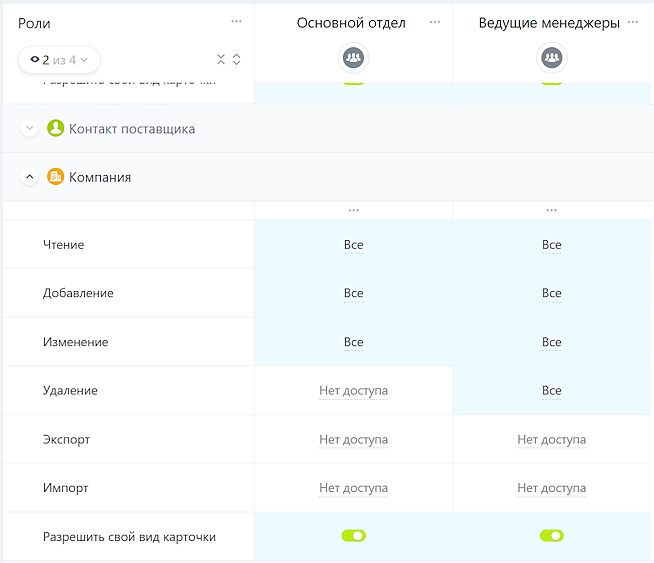This screenshot has height=563, width=654.
Task: Click the Чтение row label
Action: coord(63,245)
